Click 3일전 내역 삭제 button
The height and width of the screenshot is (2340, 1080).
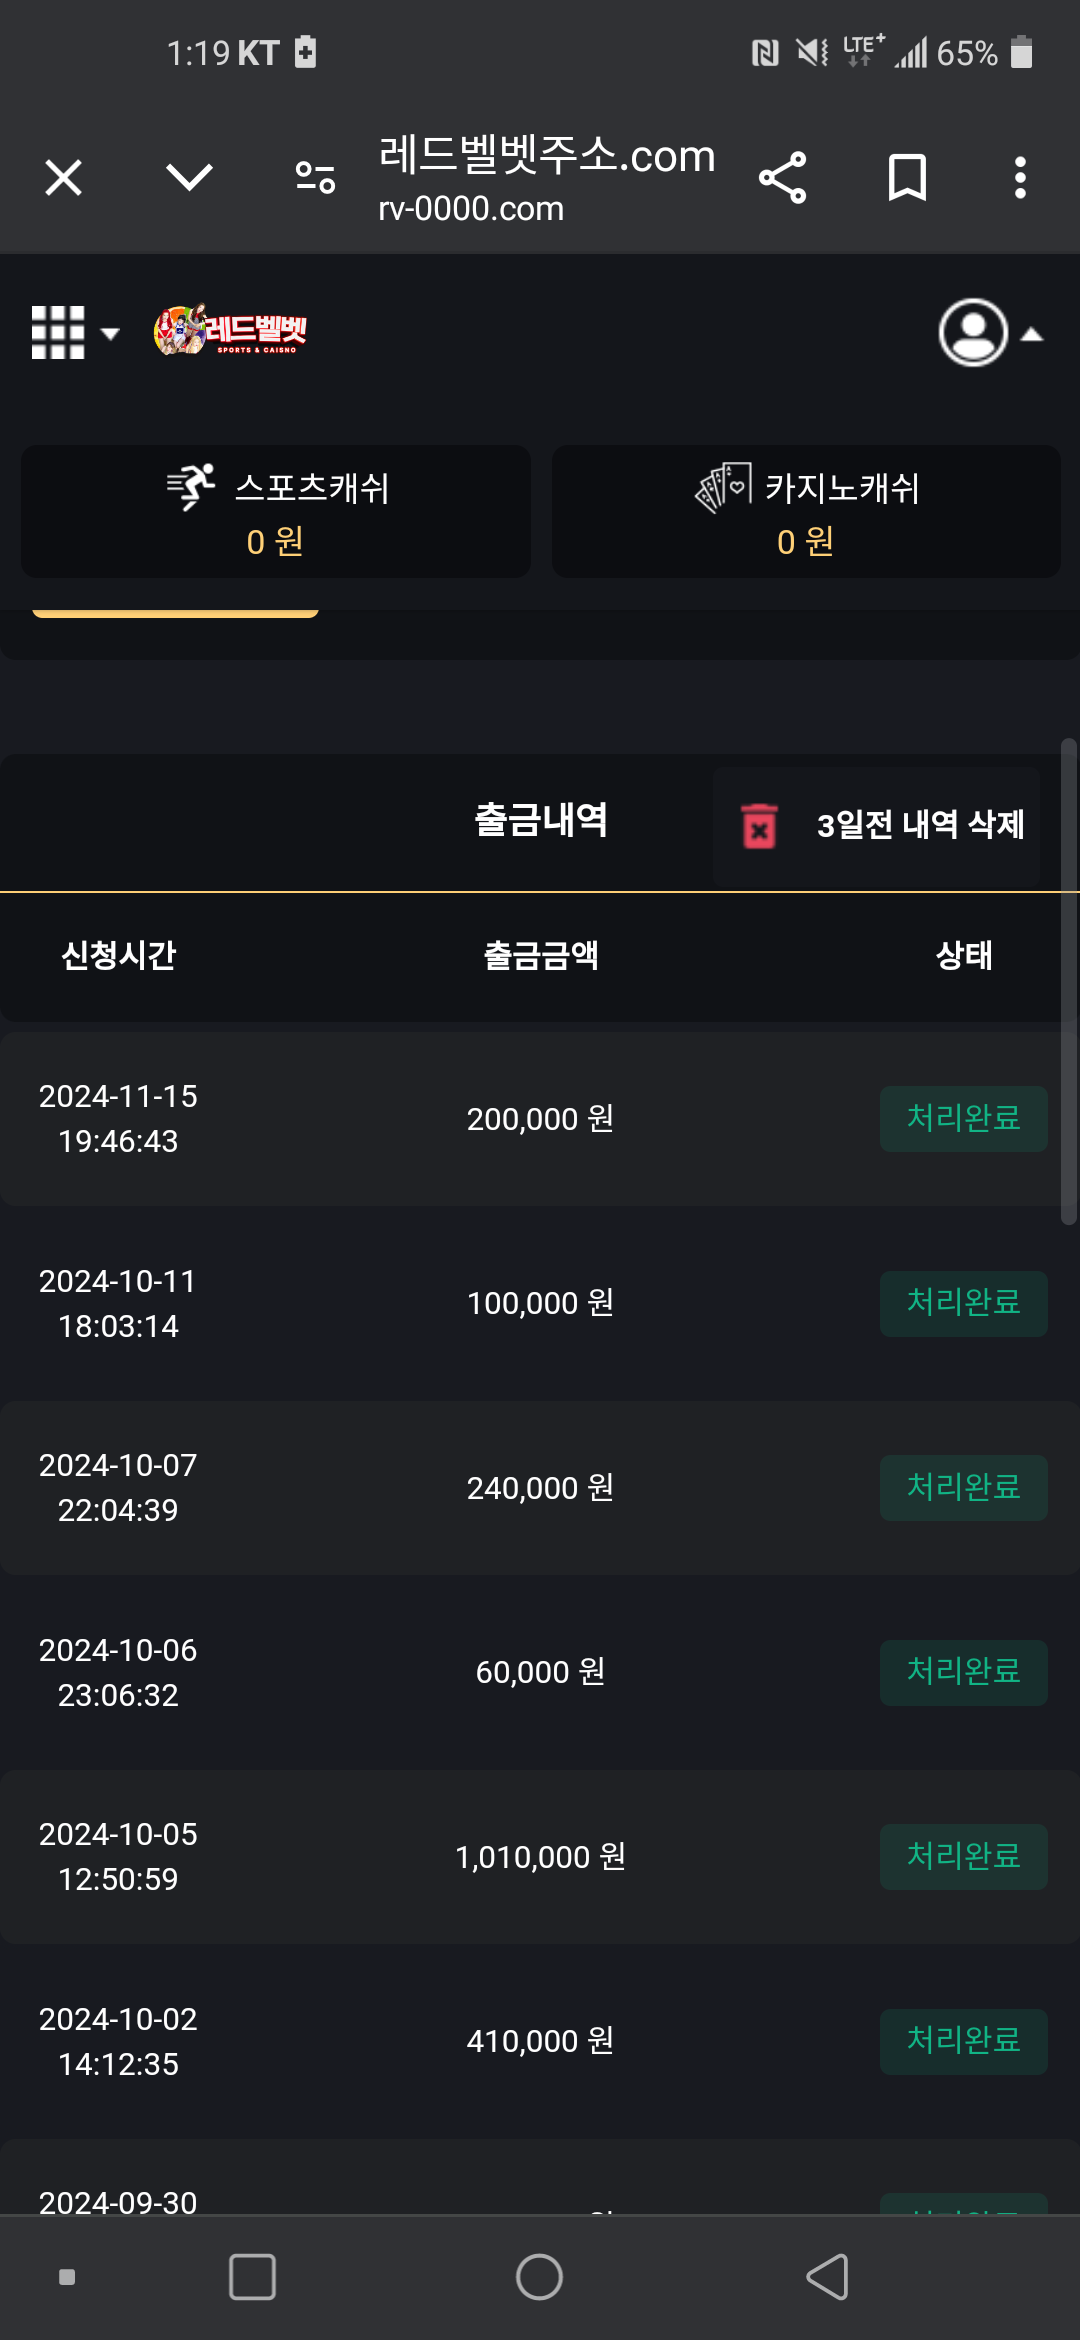coord(877,825)
